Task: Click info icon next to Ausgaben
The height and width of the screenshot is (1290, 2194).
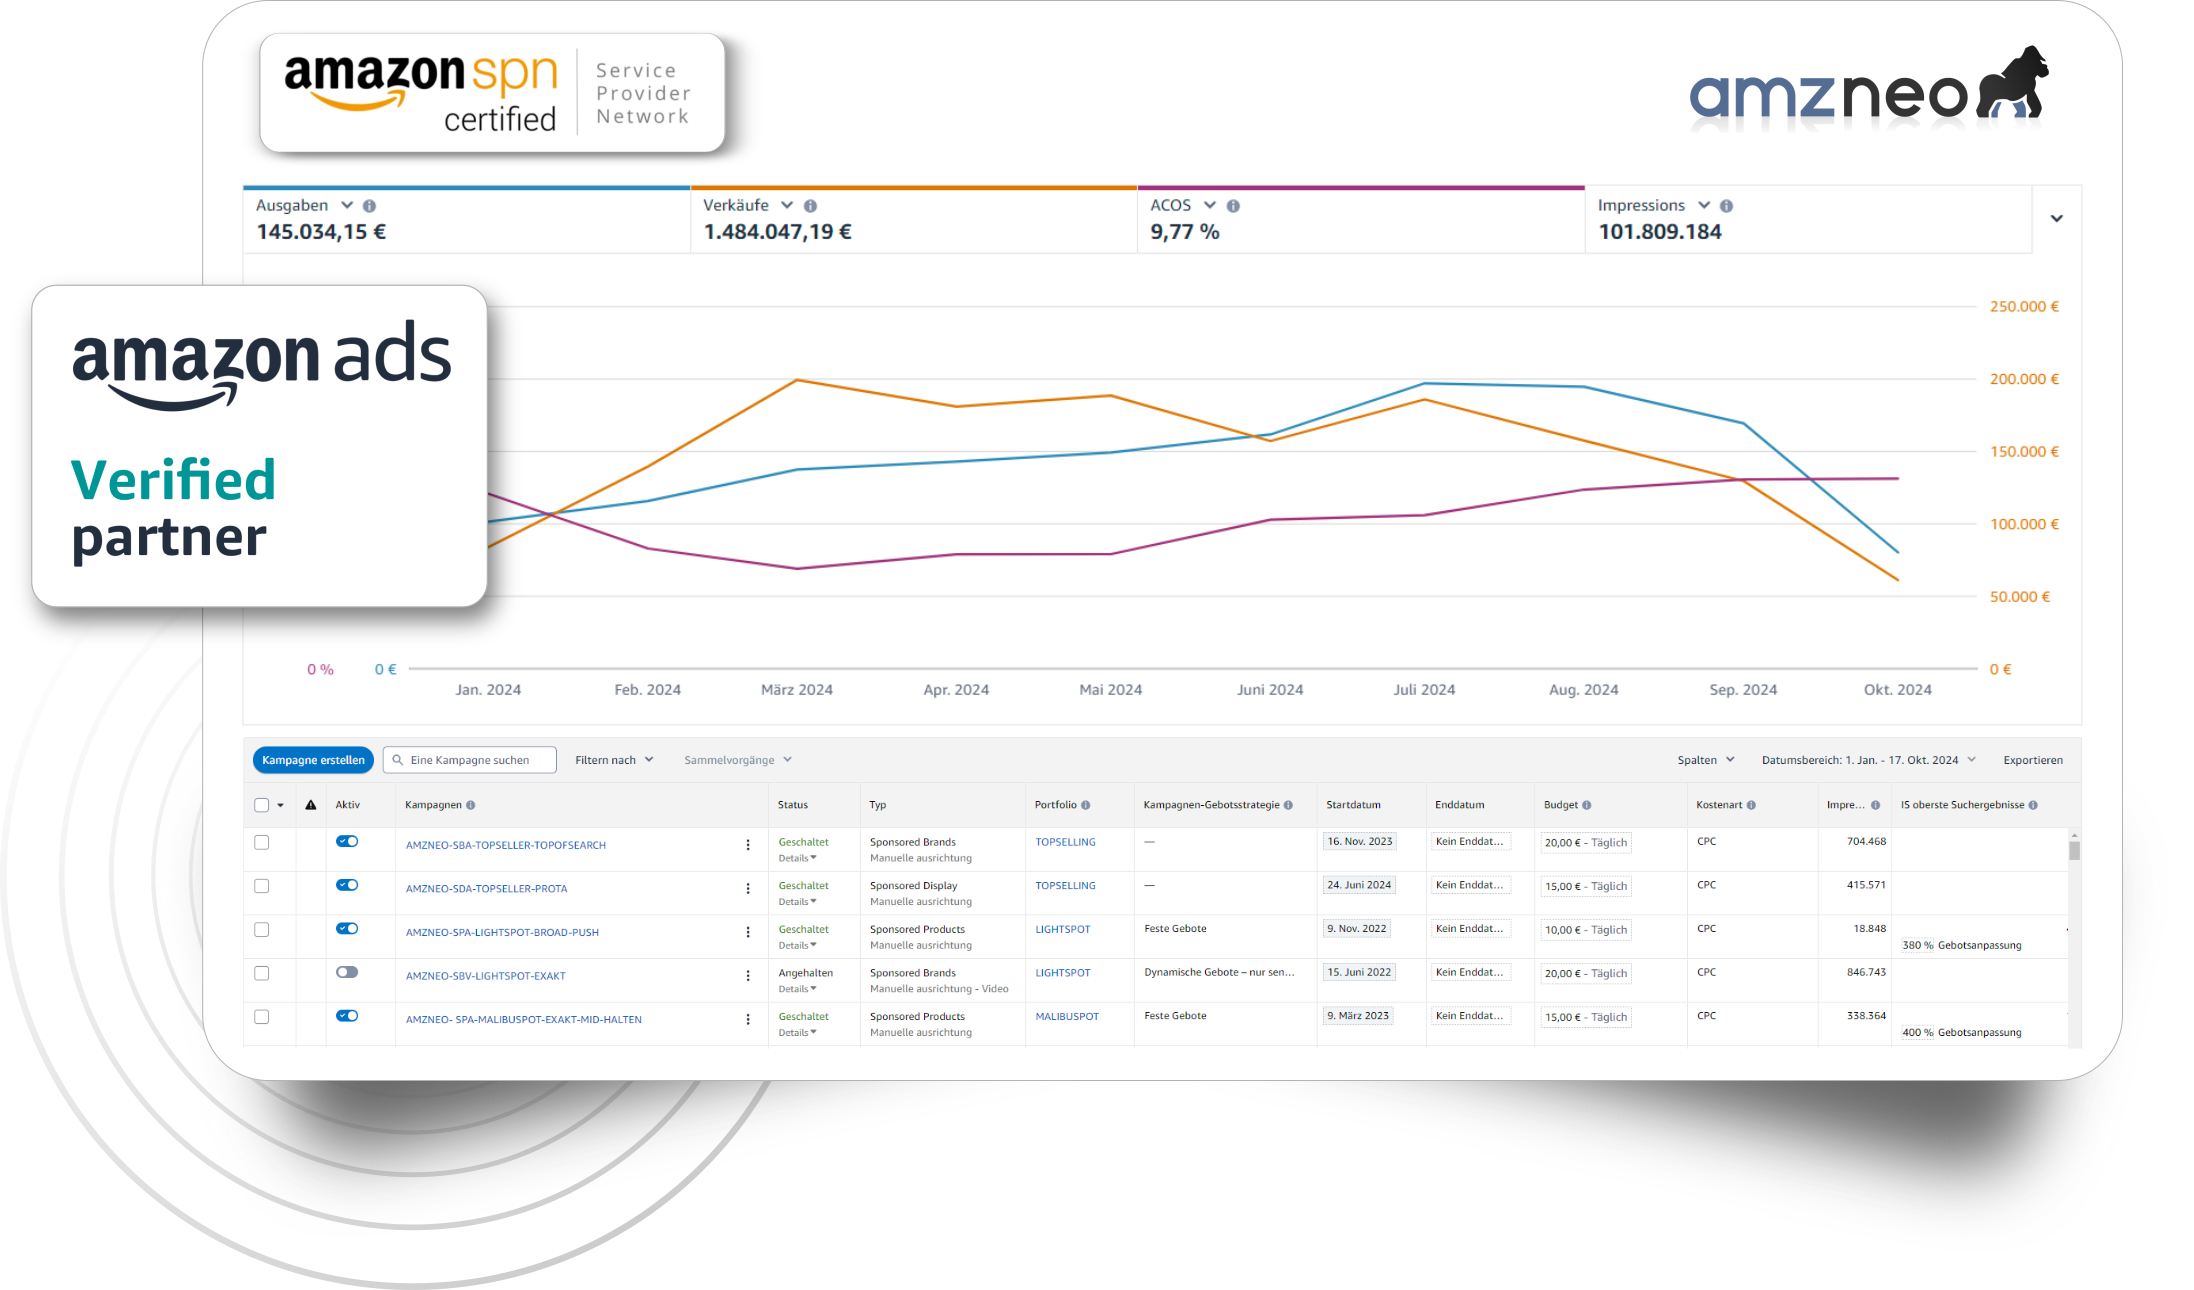Action: pyautogui.click(x=370, y=206)
